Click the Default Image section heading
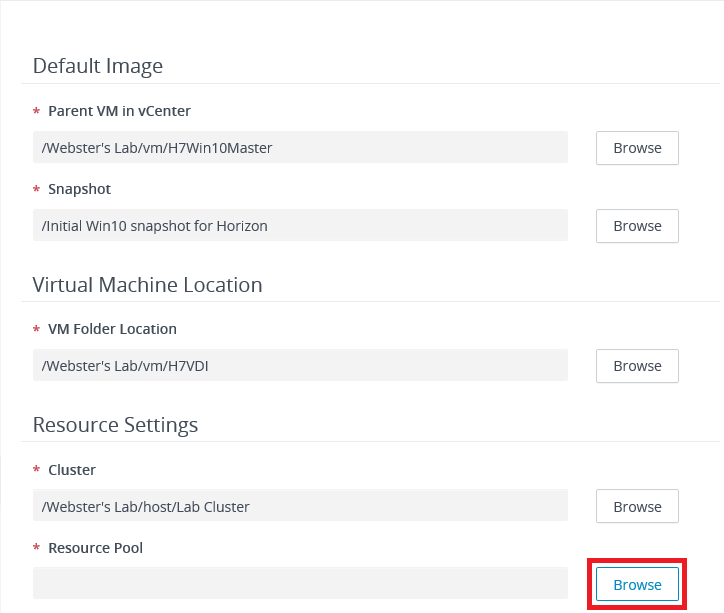This screenshot has height=613, width=724. (98, 66)
